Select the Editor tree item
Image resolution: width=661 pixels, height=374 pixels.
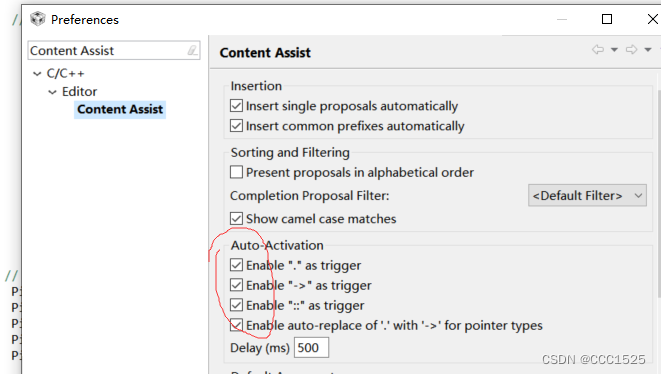[x=79, y=91]
